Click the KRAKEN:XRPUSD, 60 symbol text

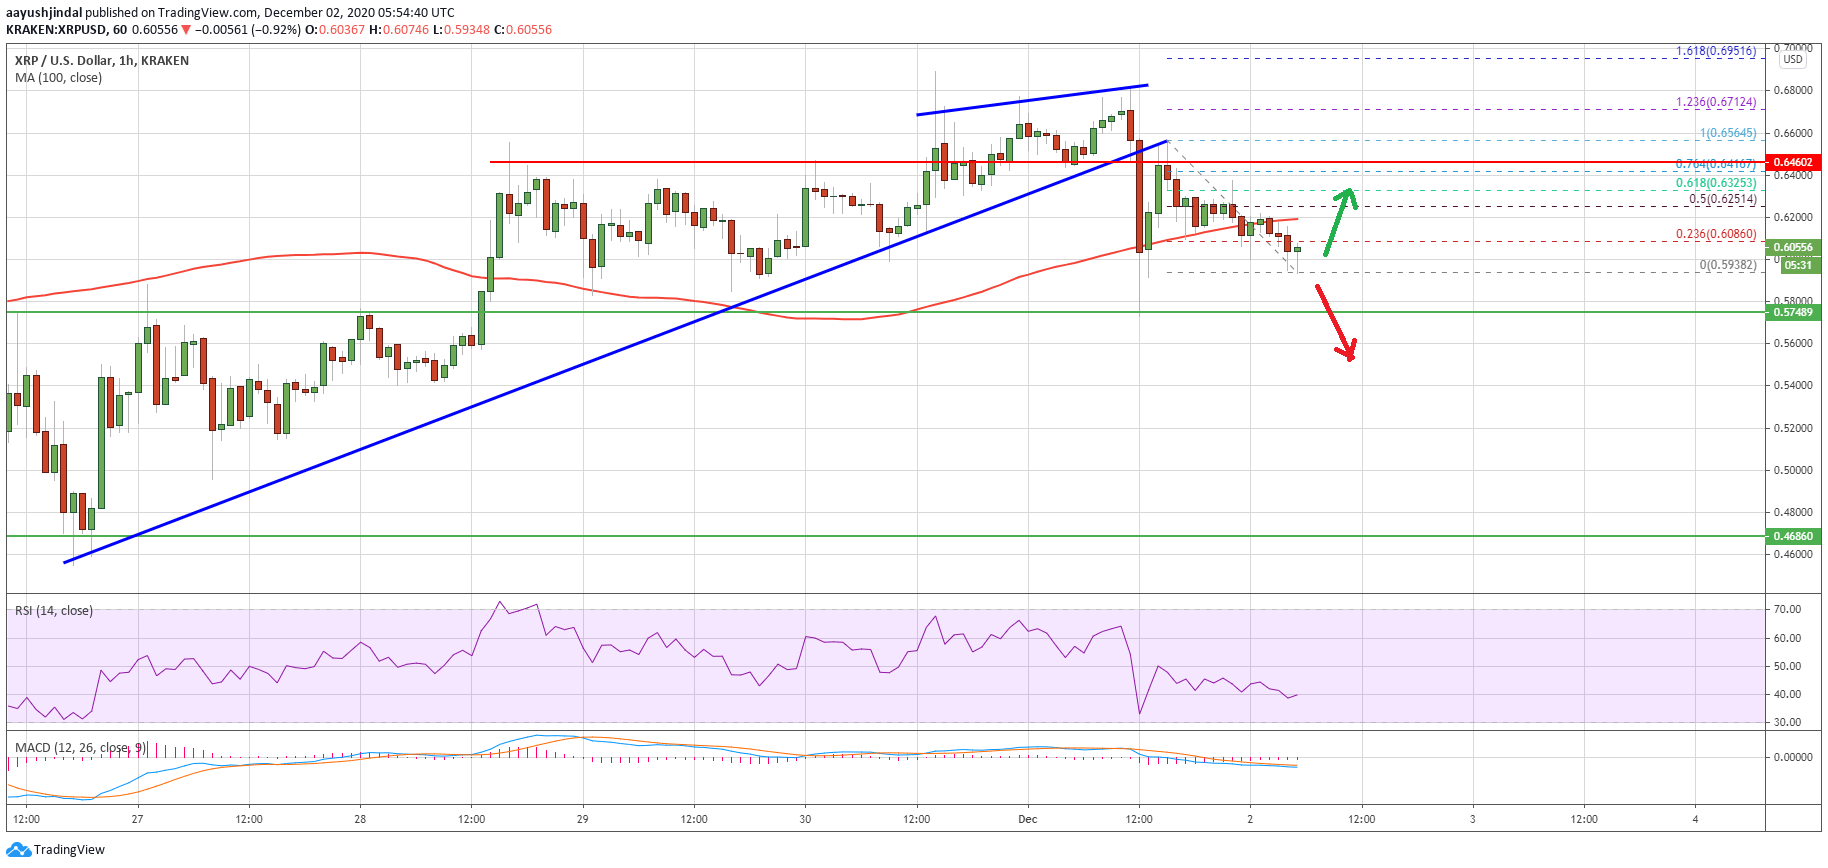click(x=66, y=30)
